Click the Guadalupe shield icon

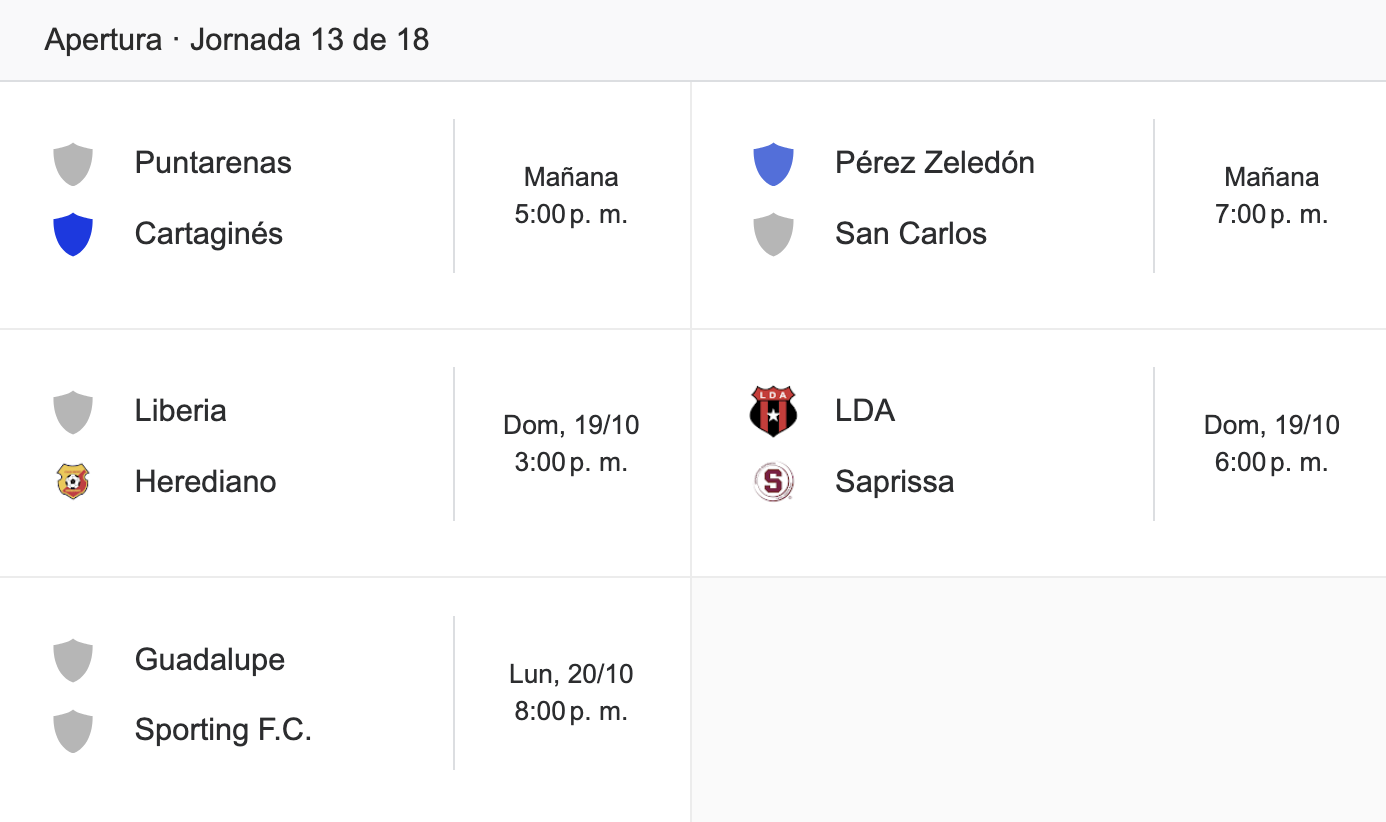click(x=73, y=661)
